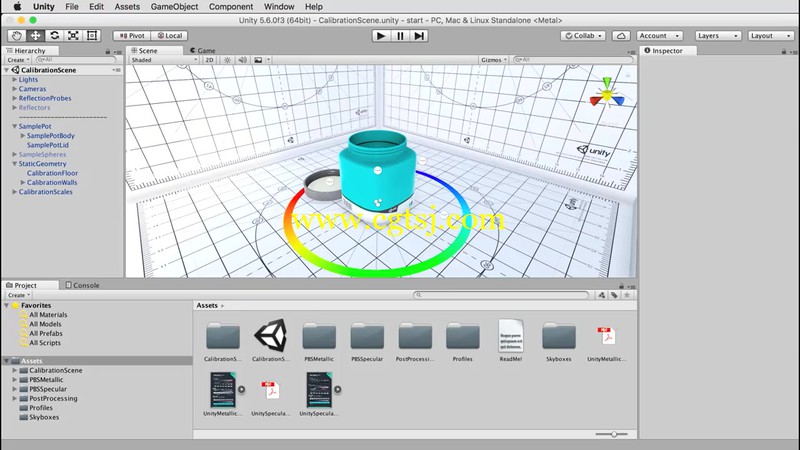Viewport: 800px width, 450px height.
Task: Select the Rotate tool
Action: 54,36
